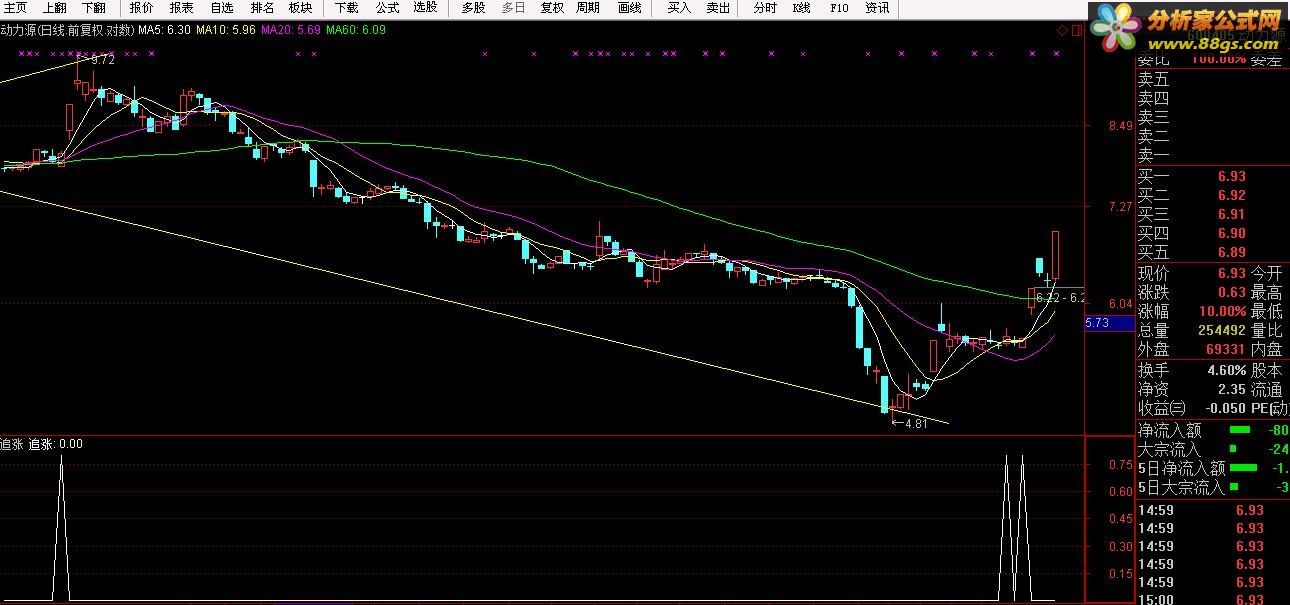Select the 卖一 ask row
1290x605 pixels.
point(1212,155)
